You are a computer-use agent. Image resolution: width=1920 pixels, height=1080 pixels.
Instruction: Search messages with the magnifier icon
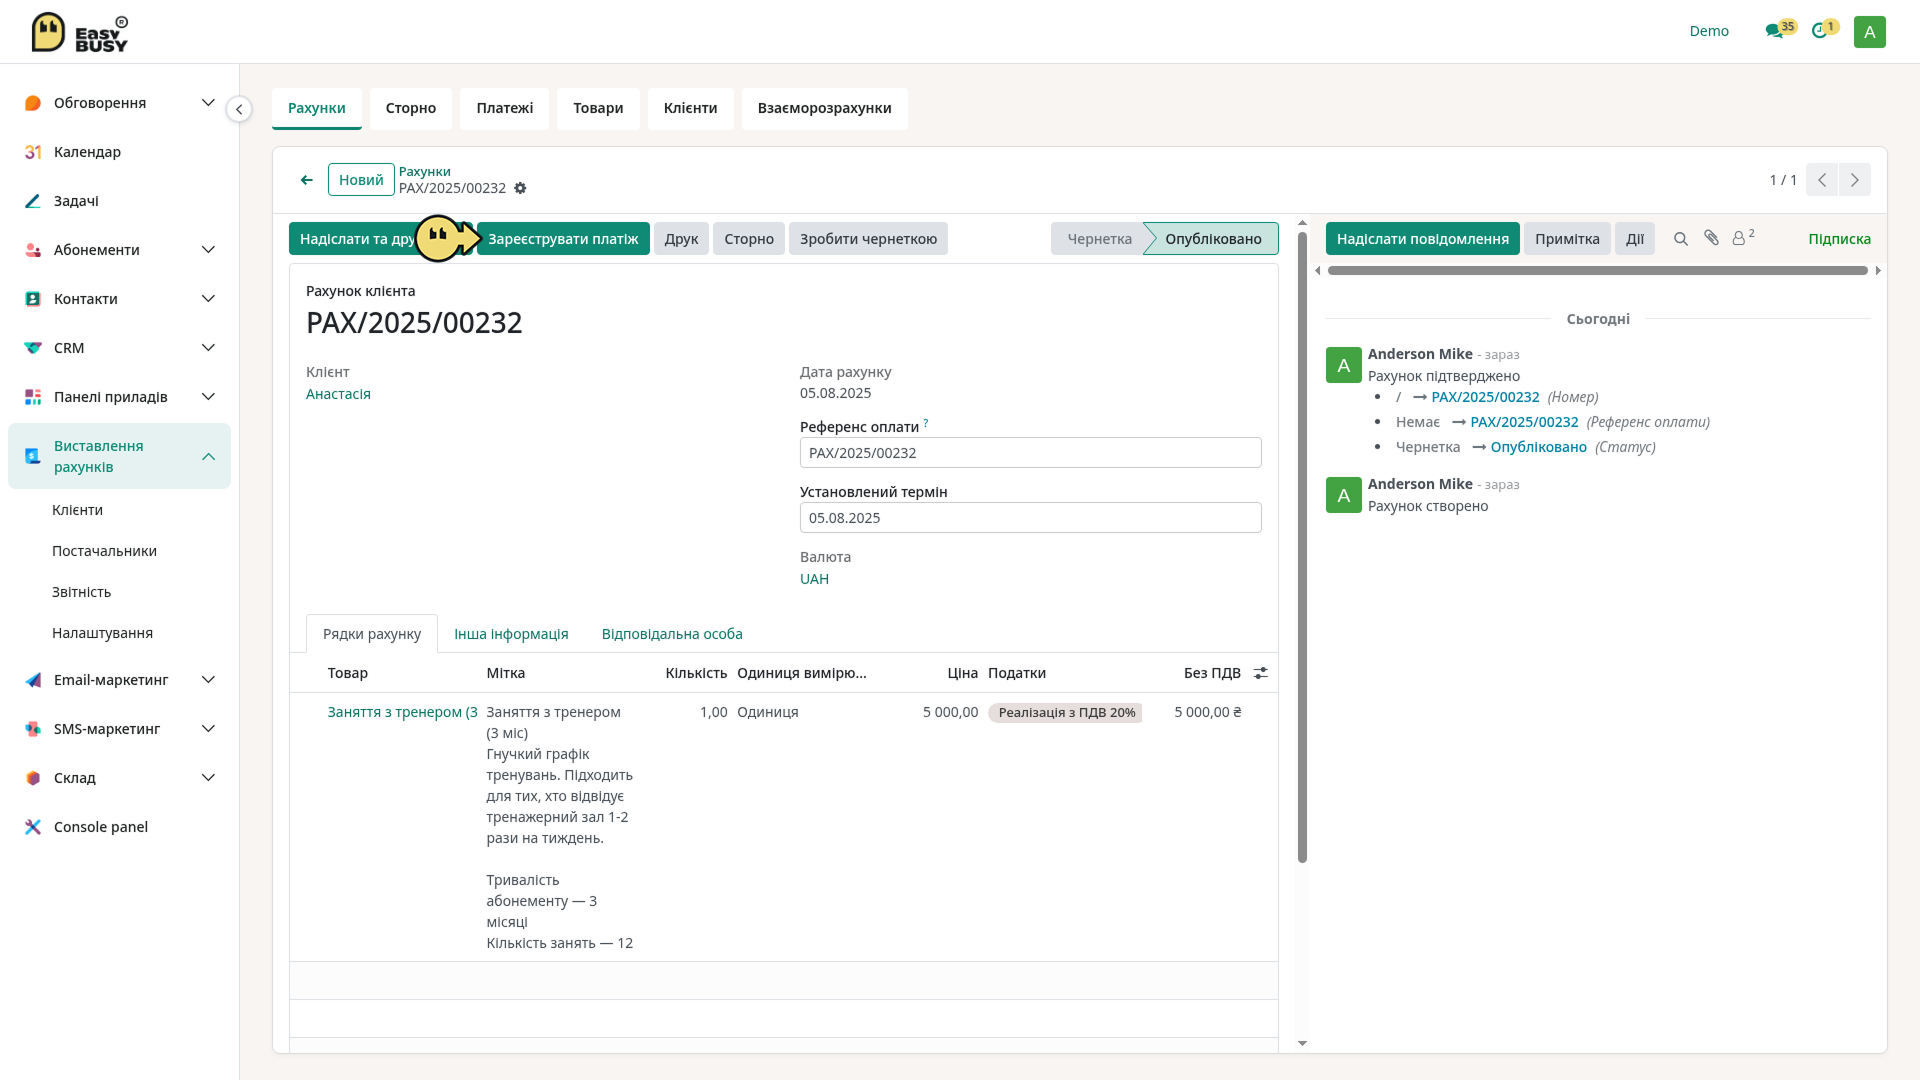point(1681,239)
